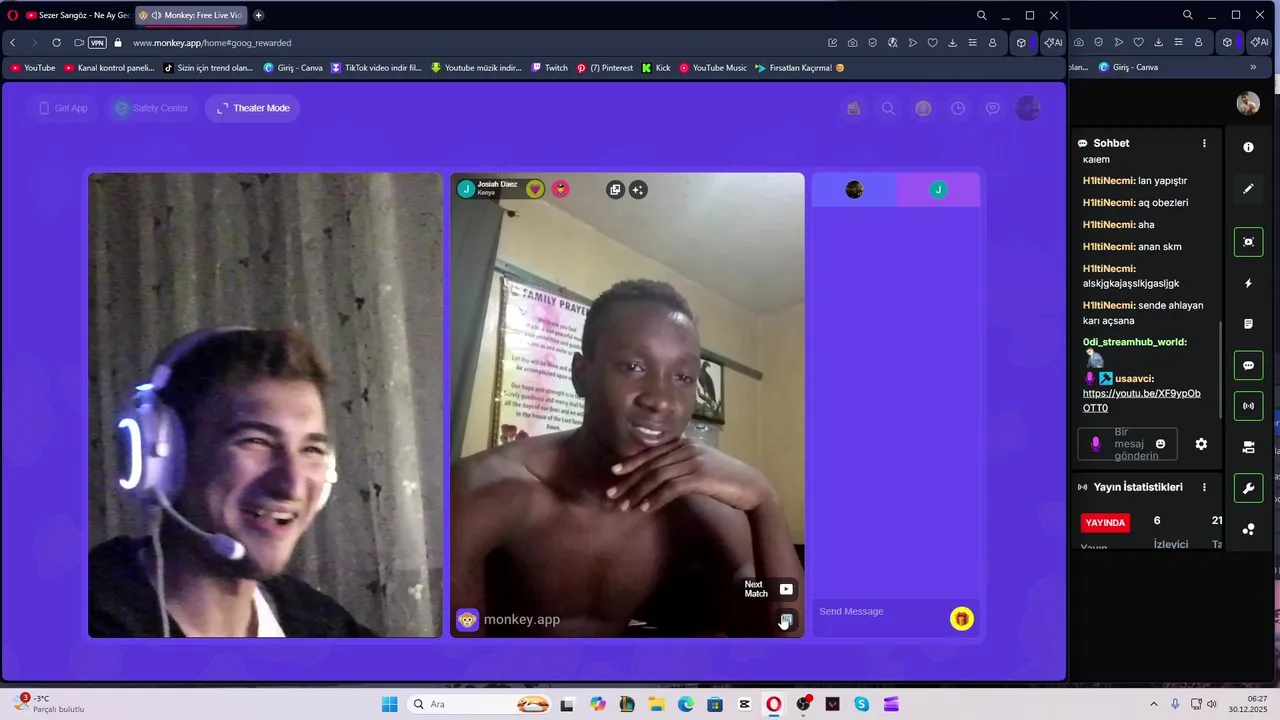The width and height of the screenshot is (1280, 720).
Task: Click the picture-in-picture icon on video
Action: coord(615,189)
